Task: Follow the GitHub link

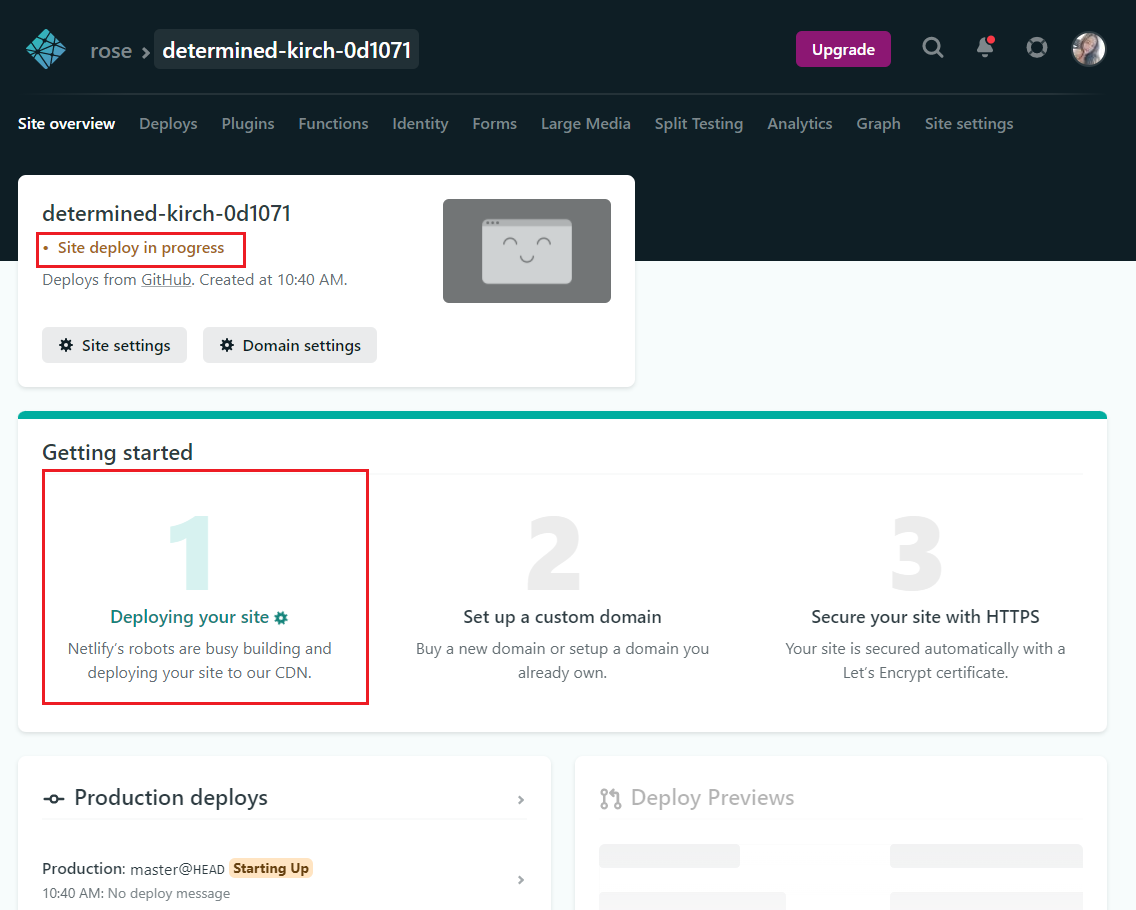Action: point(166,280)
